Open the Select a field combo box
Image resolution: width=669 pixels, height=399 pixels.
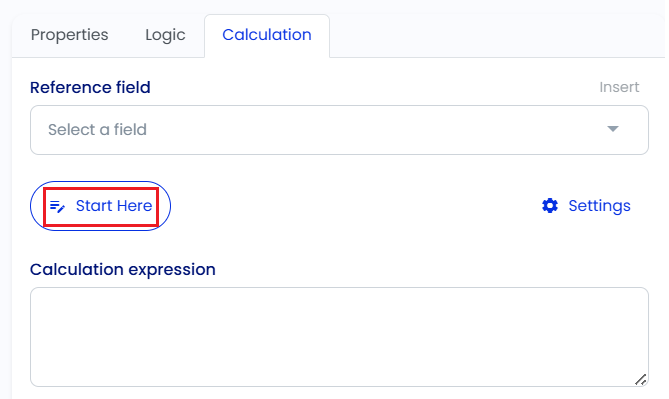tap(339, 130)
